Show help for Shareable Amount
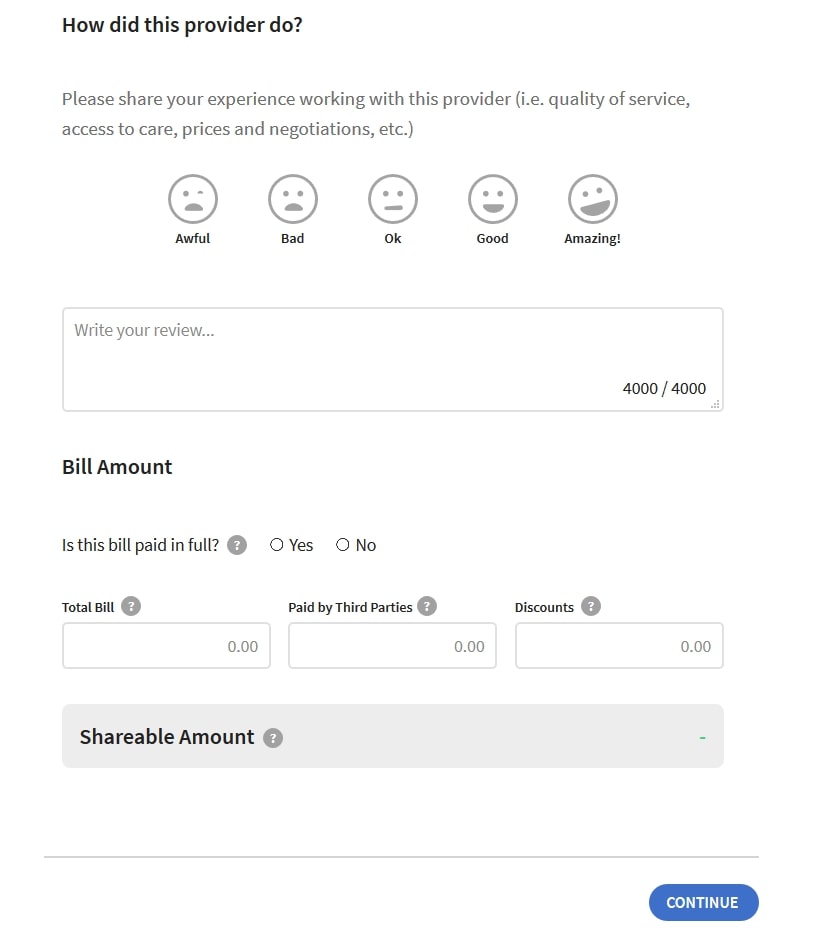This screenshot has width=828, height=948. pos(273,738)
